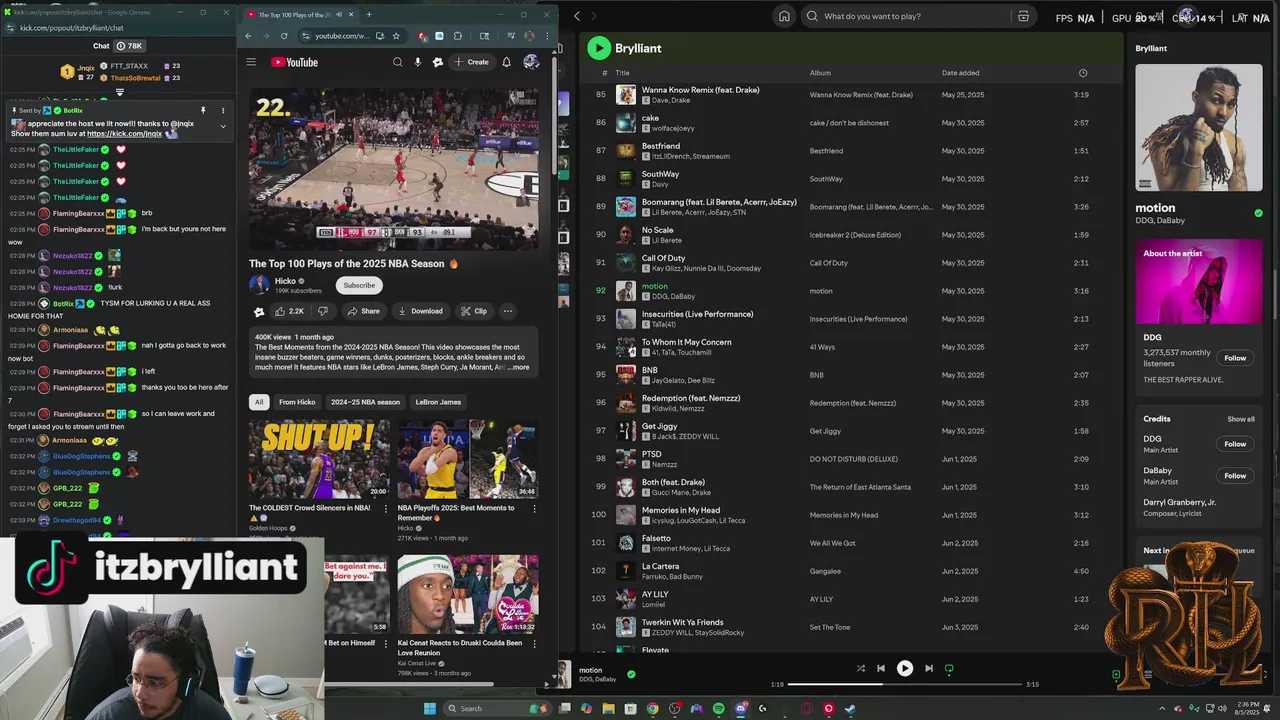The image size is (1280, 720).
Task: Expand video description with ...more
Action: point(517,367)
